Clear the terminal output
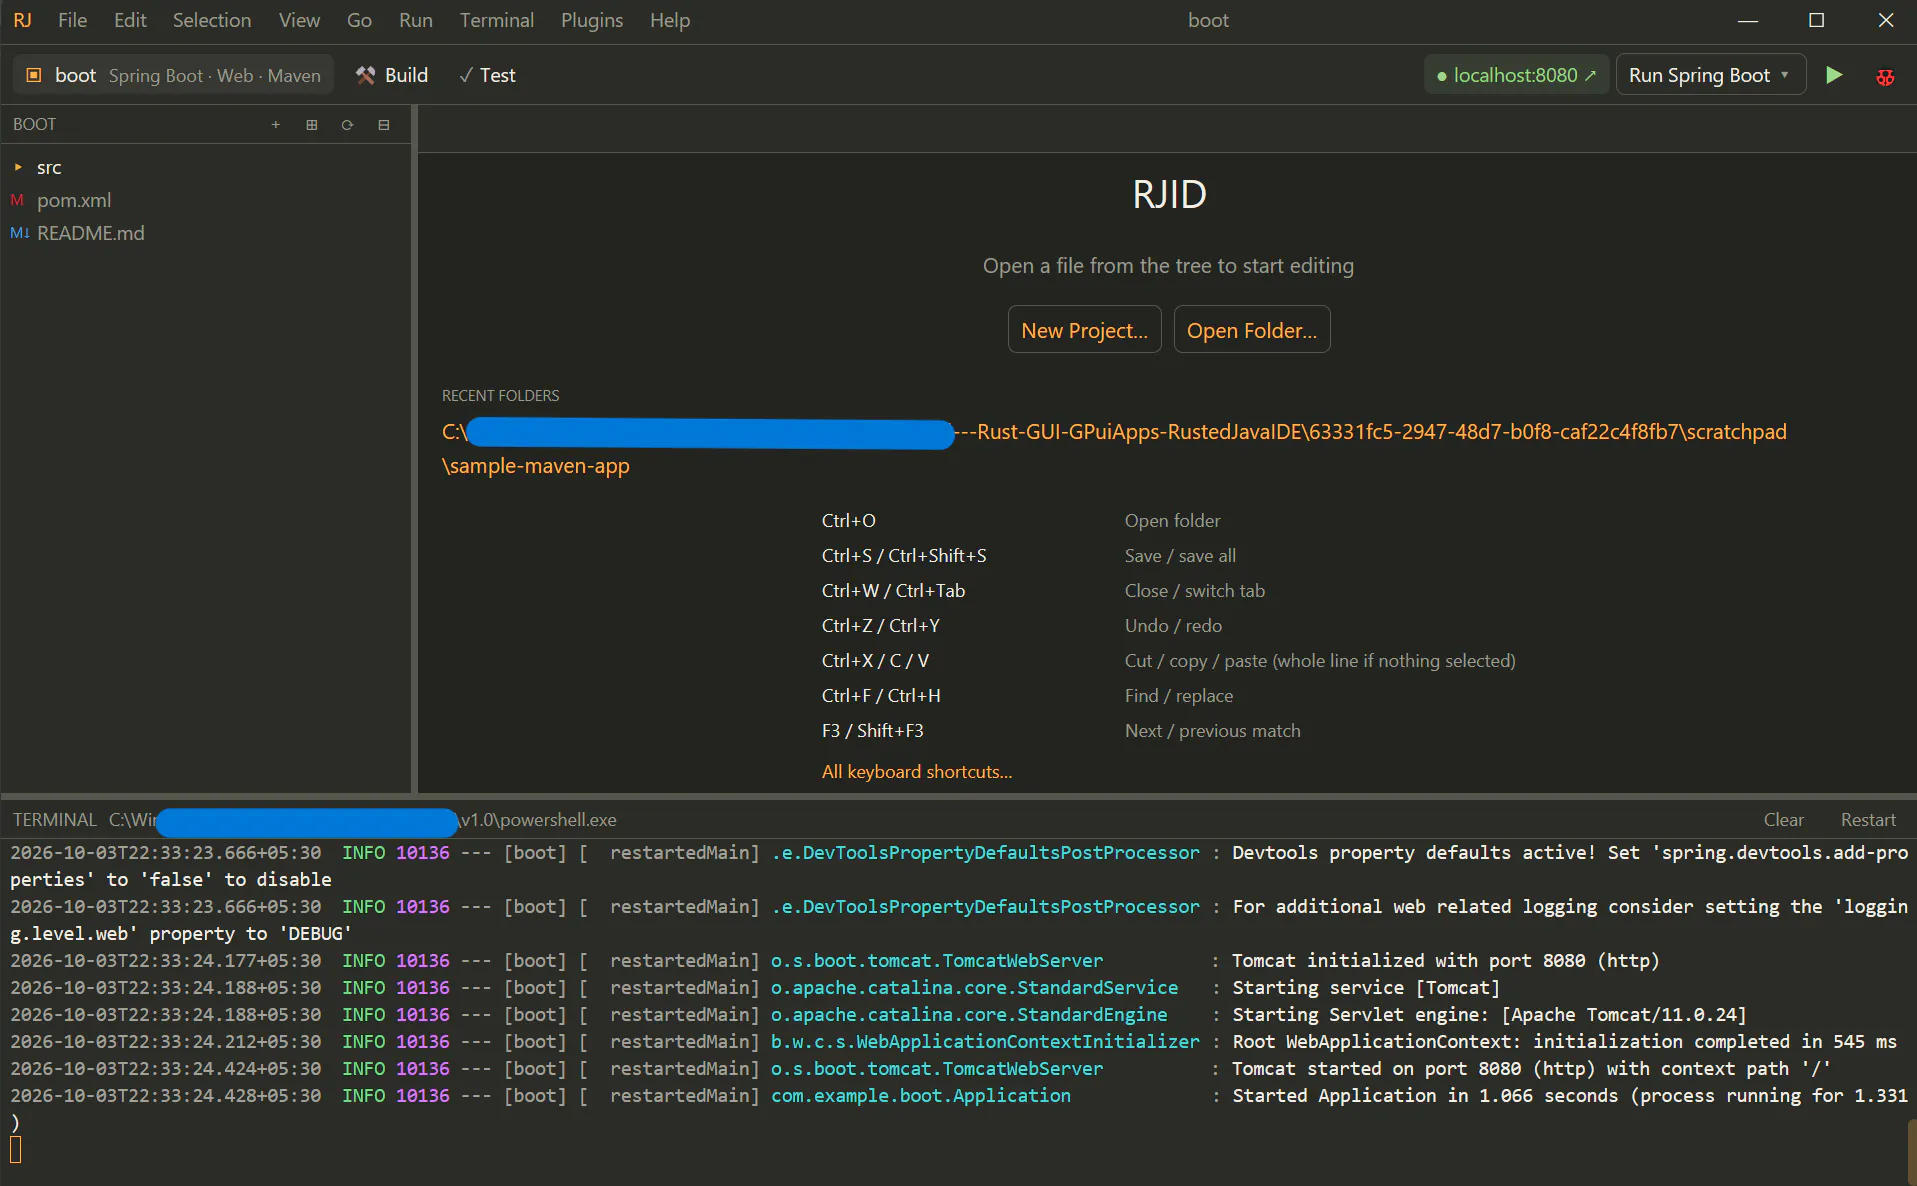 1784,820
